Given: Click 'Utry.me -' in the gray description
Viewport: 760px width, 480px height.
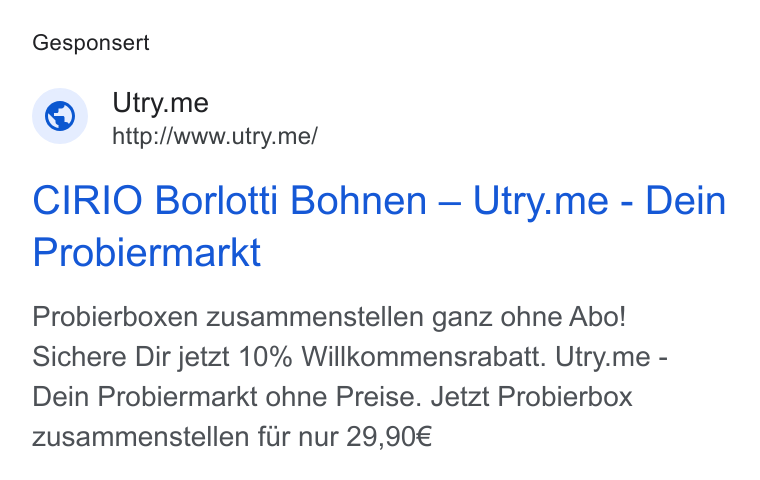Looking at the screenshot, I should coord(612,358).
